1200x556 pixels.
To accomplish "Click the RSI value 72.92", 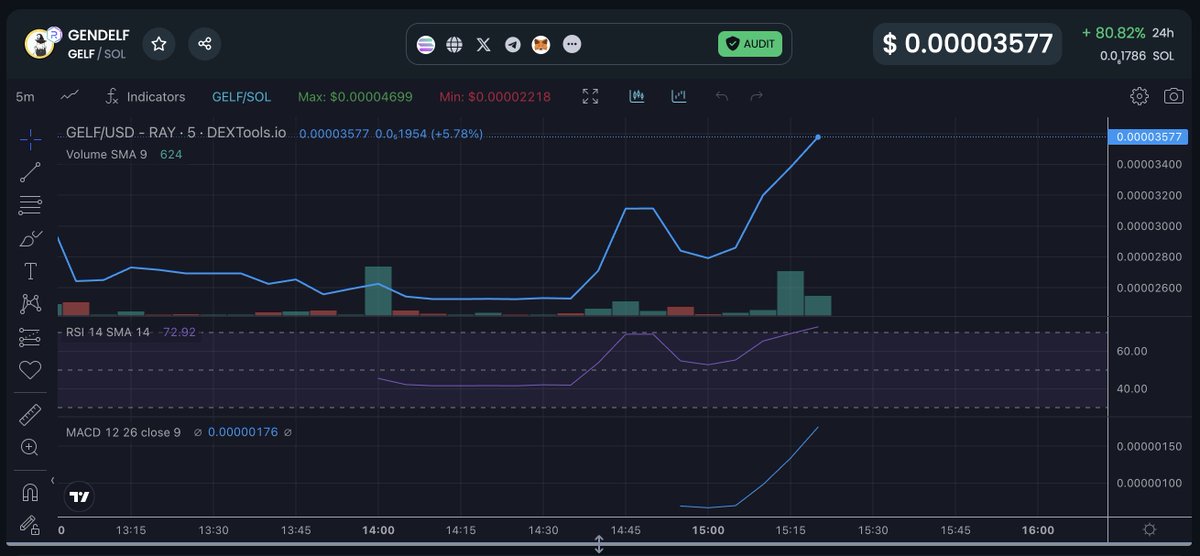I will tap(179, 332).
